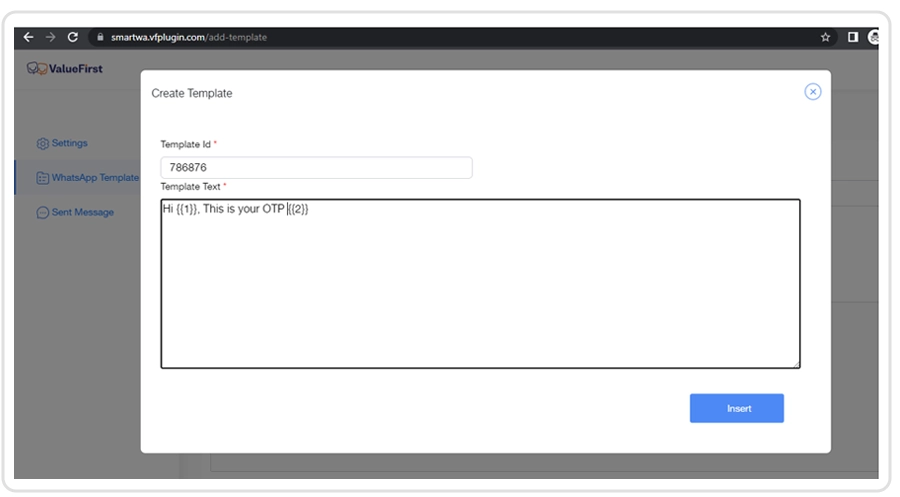Image resolution: width=900 pixels, height=497 pixels.
Task: Click the ValueFirst logo
Action: tap(65, 69)
